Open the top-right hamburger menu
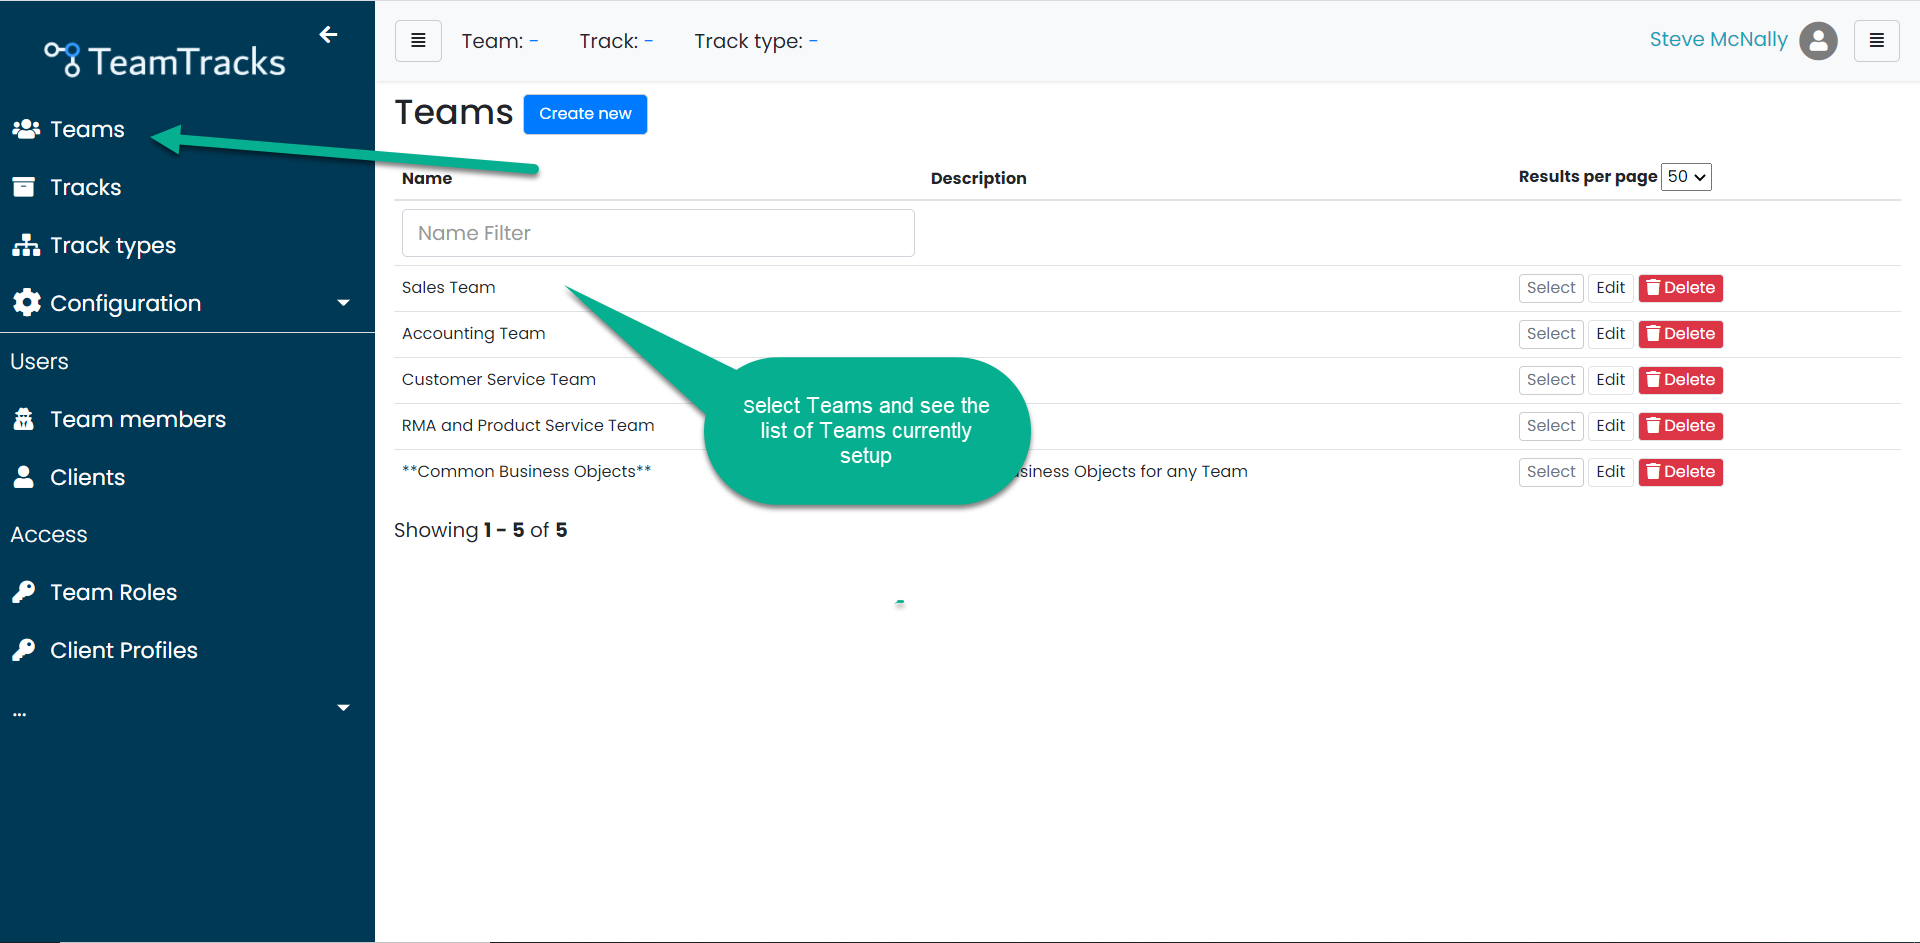This screenshot has height=943, width=1920. coord(1877,41)
